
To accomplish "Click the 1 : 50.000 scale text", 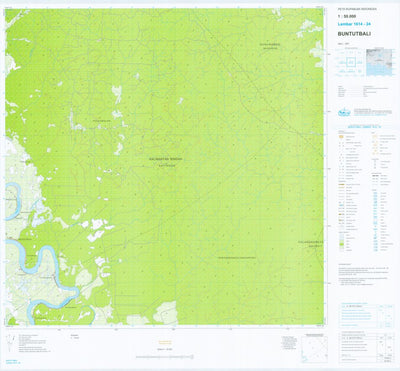I will point(346,16).
